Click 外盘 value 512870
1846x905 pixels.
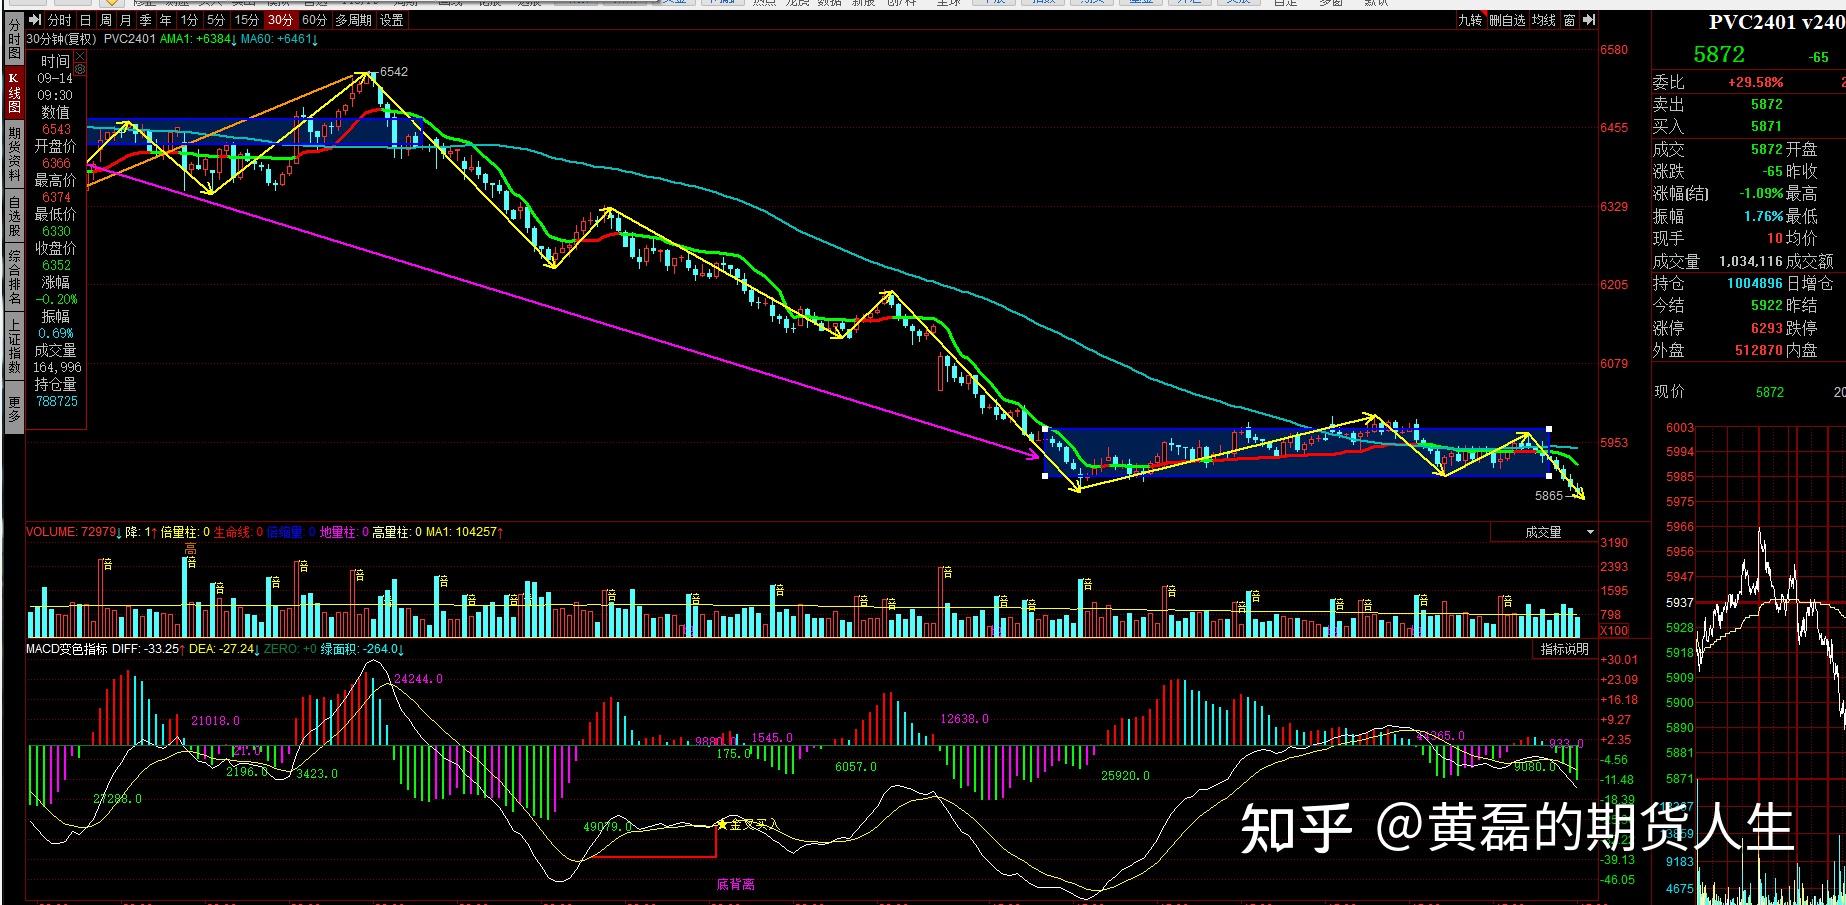tap(1758, 350)
